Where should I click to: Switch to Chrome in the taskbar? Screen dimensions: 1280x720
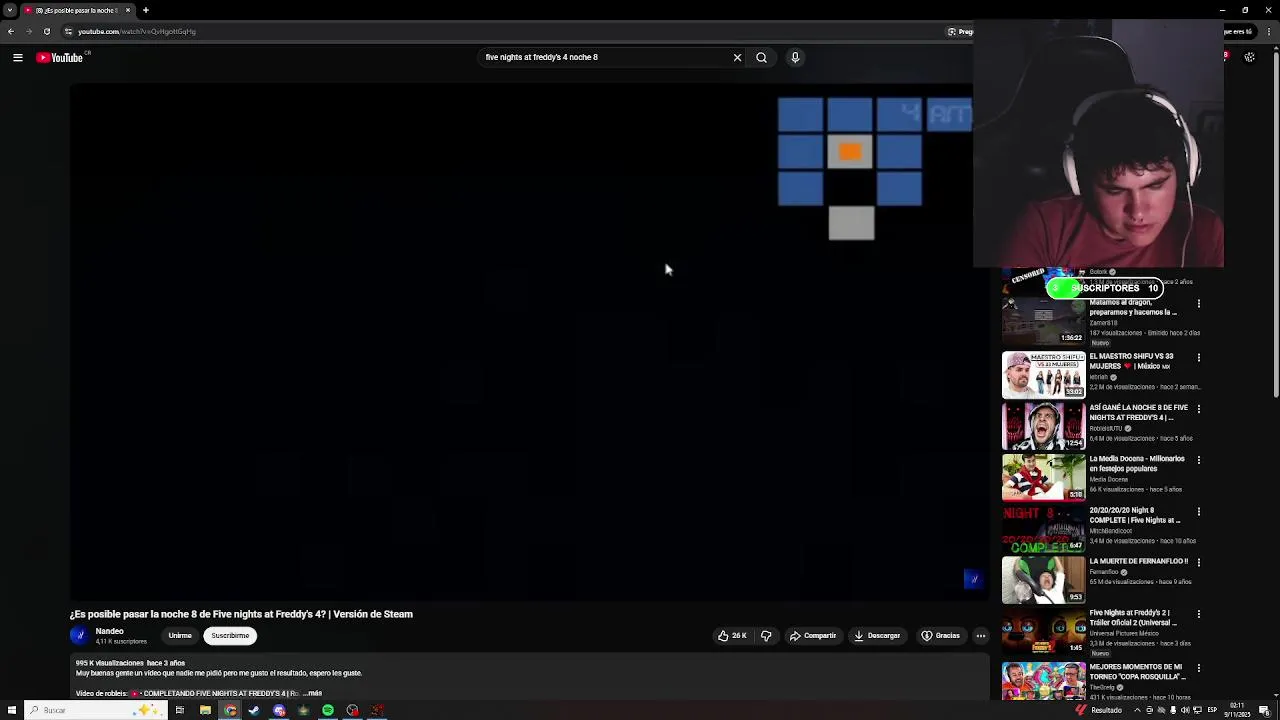click(231, 711)
